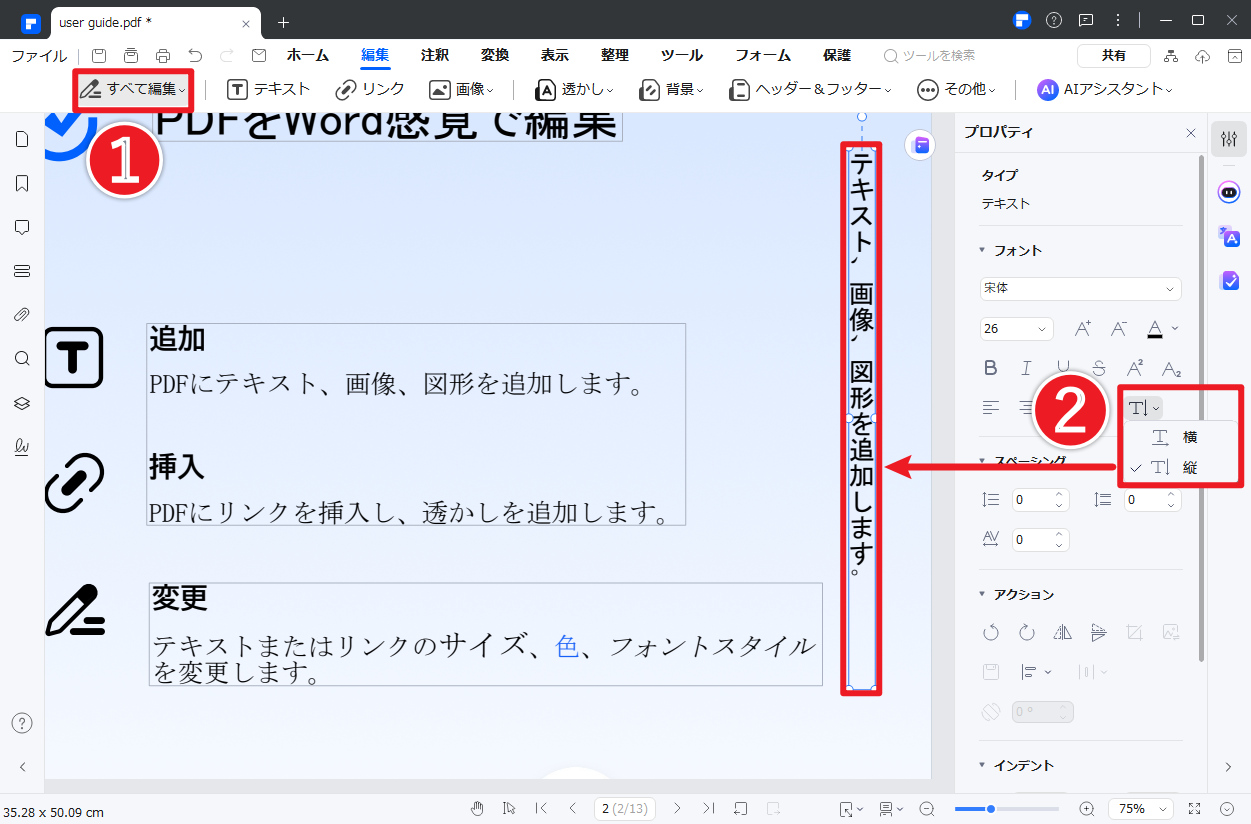Enter full screen mode icon
The height and width of the screenshot is (824, 1251).
coord(1194,808)
